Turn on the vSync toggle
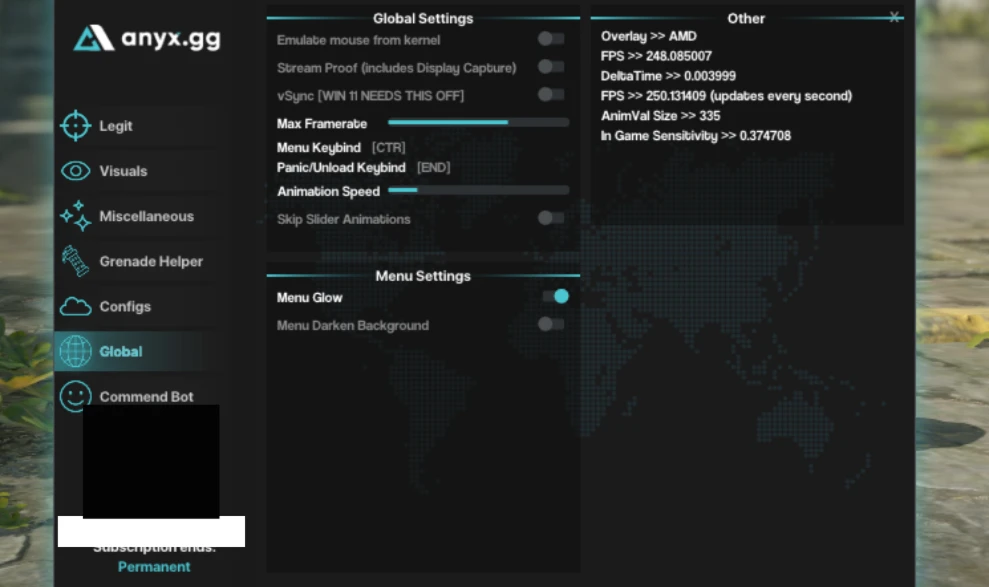The height and width of the screenshot is (587, 989). click(551, 95)
